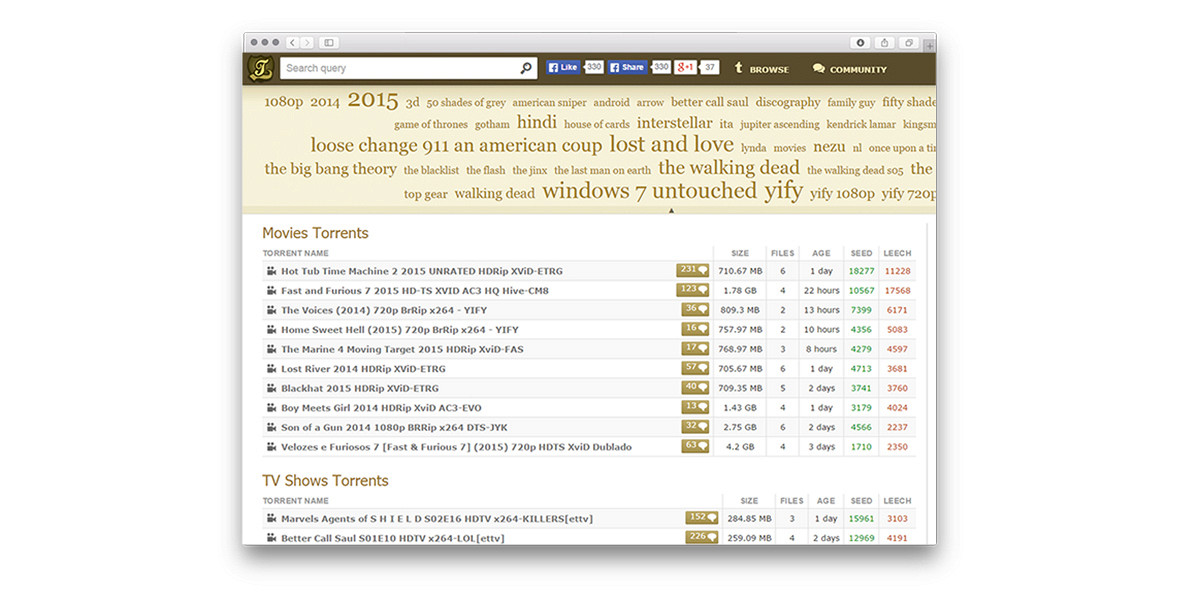This screenshot has height=600, width=1200.
Task: Click size value 710.67 MB
Action: (x=740, y=271)
